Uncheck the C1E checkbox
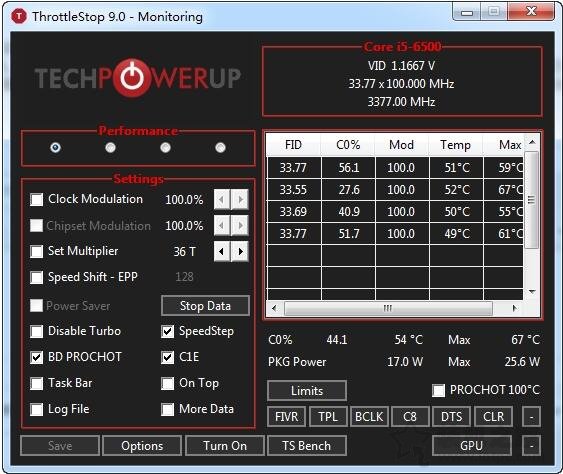This screenshot has width=563, height=474. pyautogui.click(x=168, y=358)
